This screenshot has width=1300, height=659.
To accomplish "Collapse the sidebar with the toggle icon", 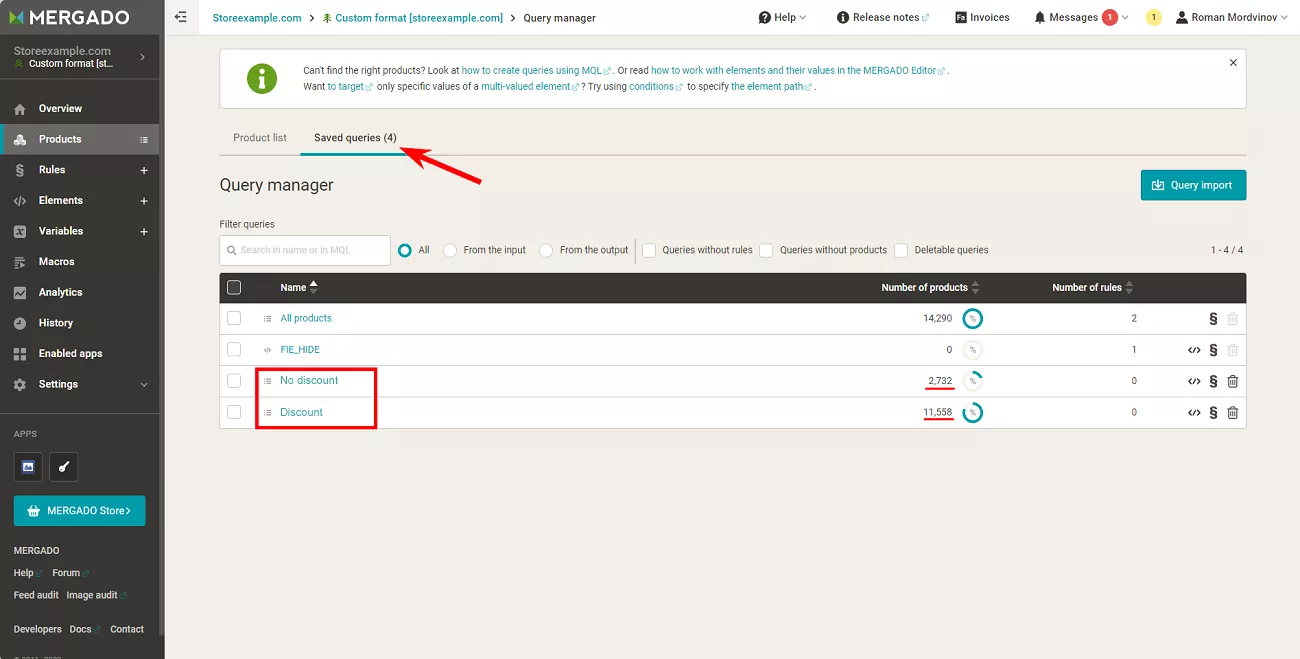I will pyautogui.click(x=180, y=17).
